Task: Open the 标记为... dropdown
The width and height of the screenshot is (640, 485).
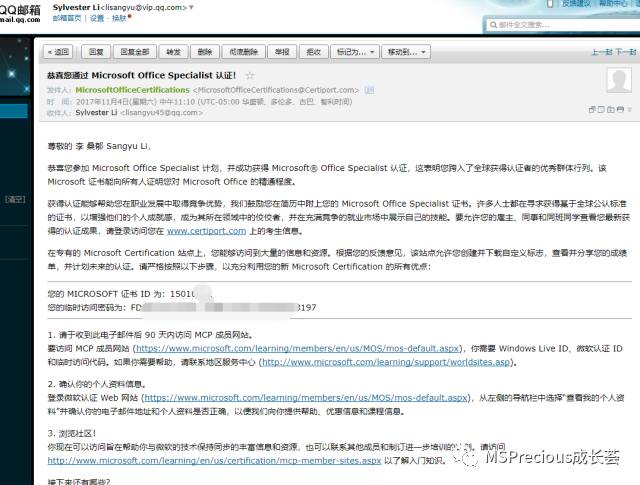Action: (355, 52)
